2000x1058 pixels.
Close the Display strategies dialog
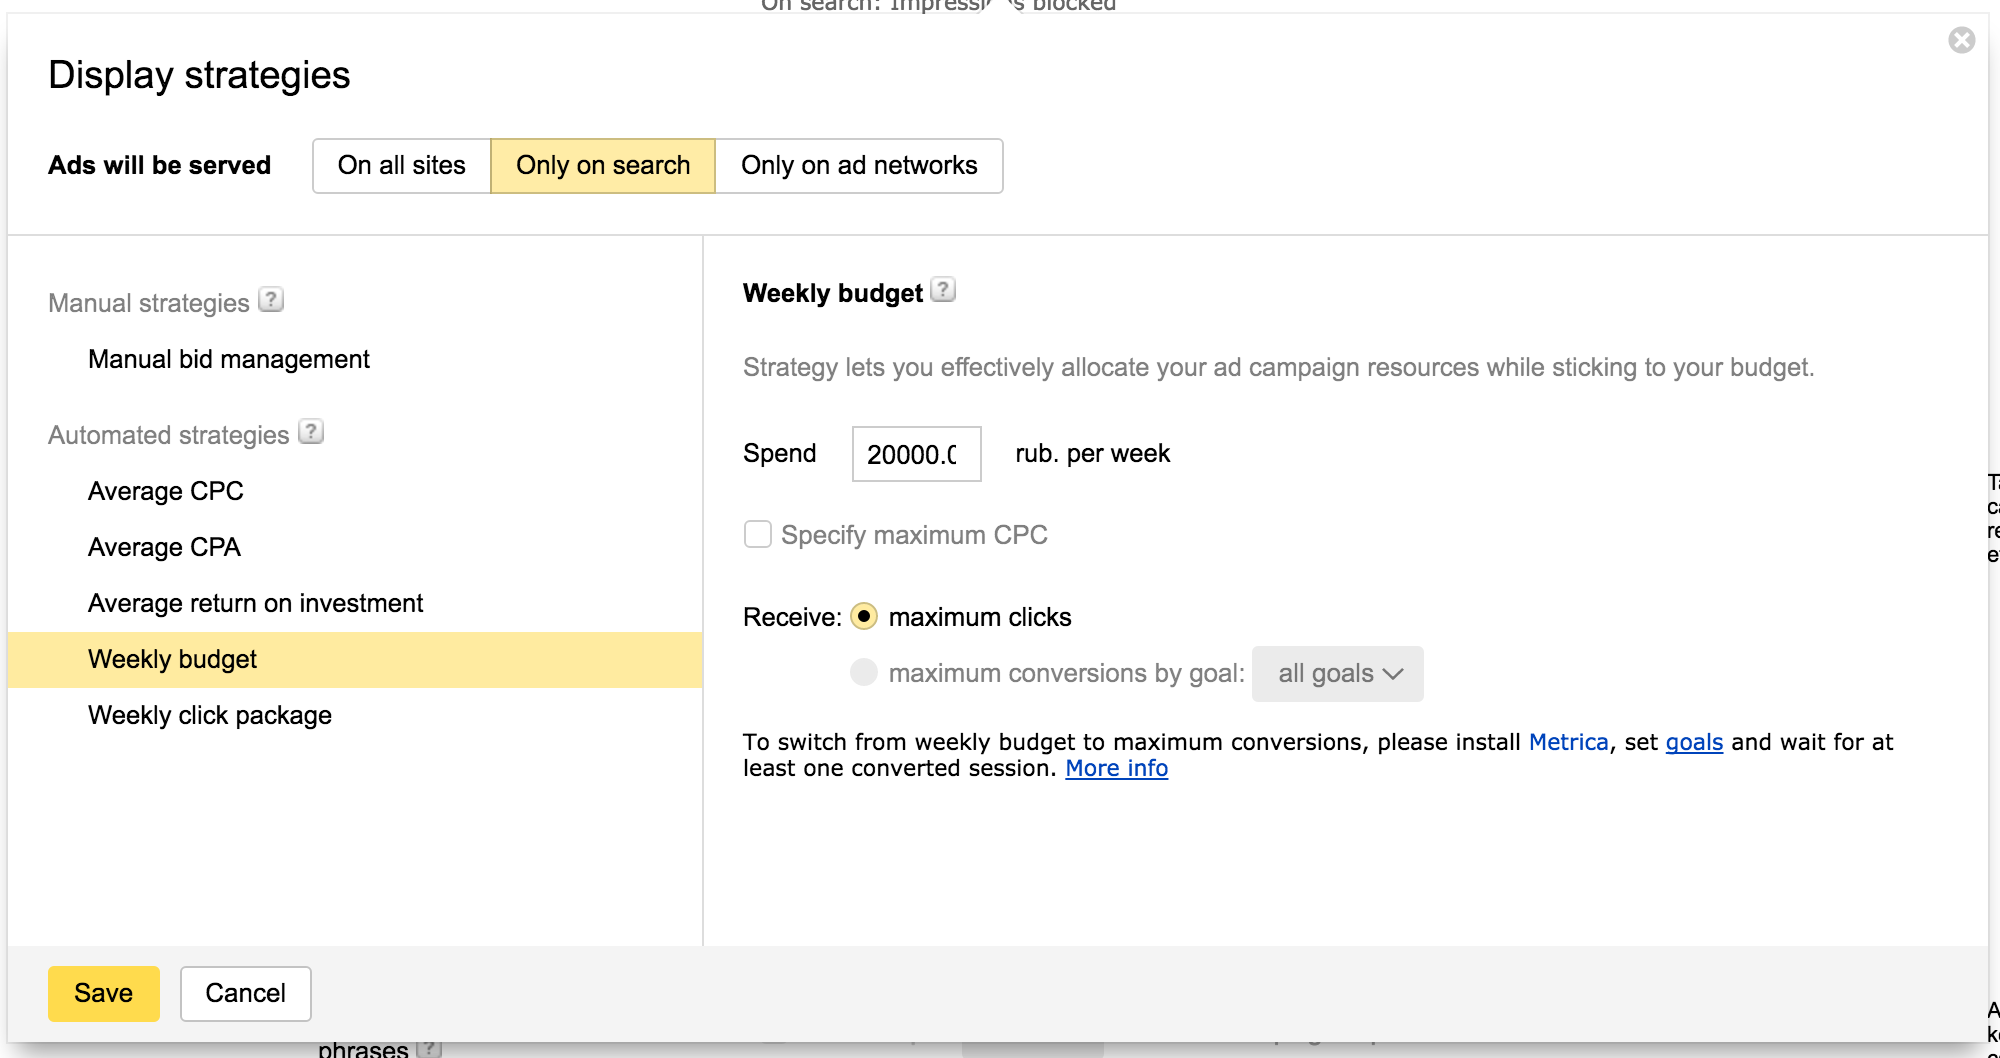point(1961,40)
